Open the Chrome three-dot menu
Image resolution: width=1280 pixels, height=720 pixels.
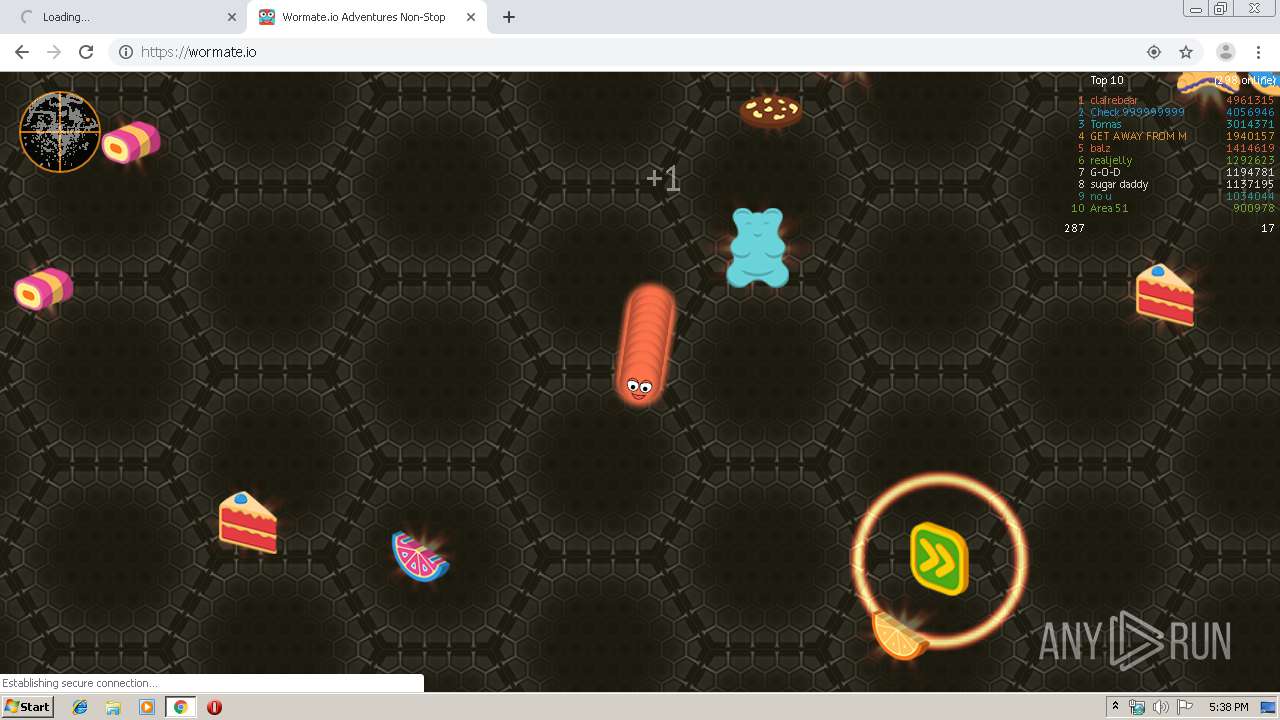tap(1258, 52)
